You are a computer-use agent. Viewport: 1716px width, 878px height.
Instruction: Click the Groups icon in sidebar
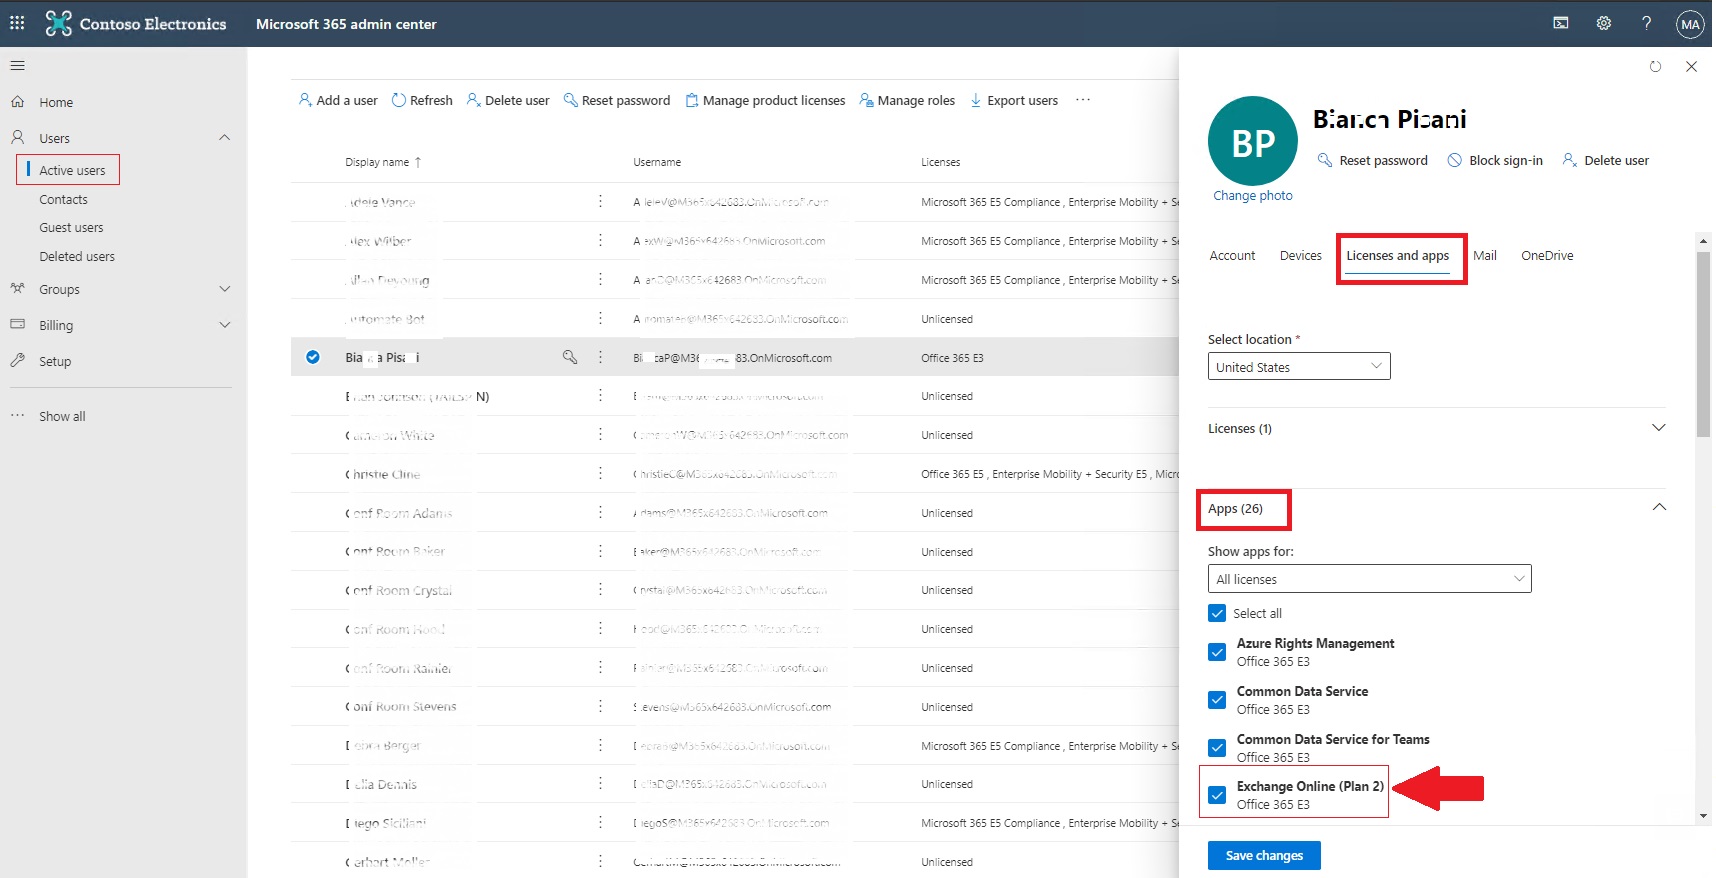[18, 289]
